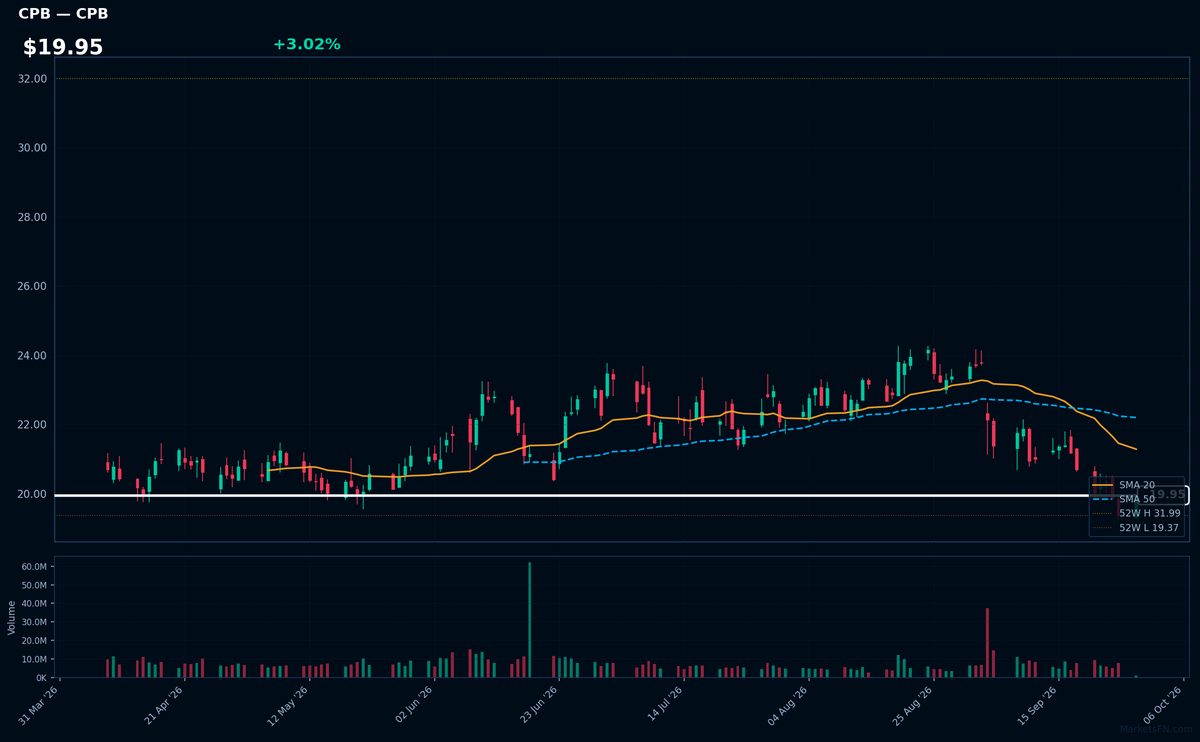Click the white current-price horizontal line
Screen dimensions: 1200x742
620,495
